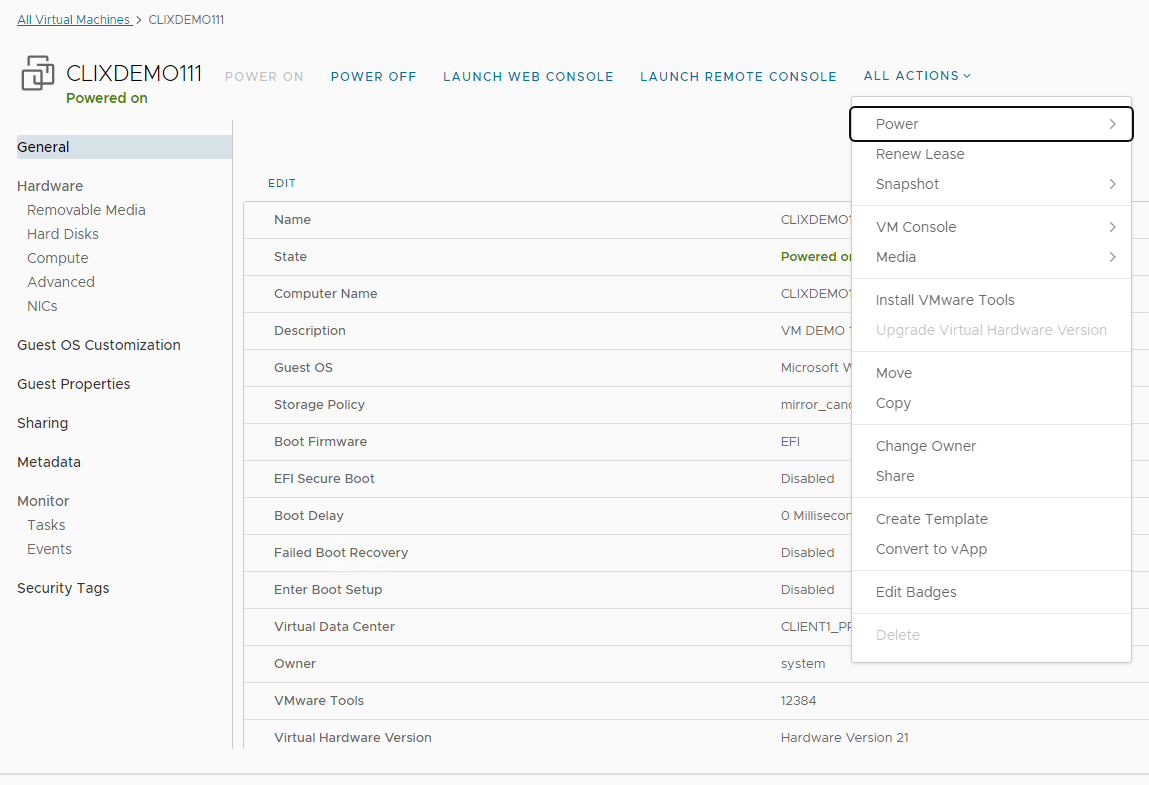Click the CLIXDEMO111 virtual machine icon
The height and width of the screenshot is (785, 1149).
pos(38,74)
